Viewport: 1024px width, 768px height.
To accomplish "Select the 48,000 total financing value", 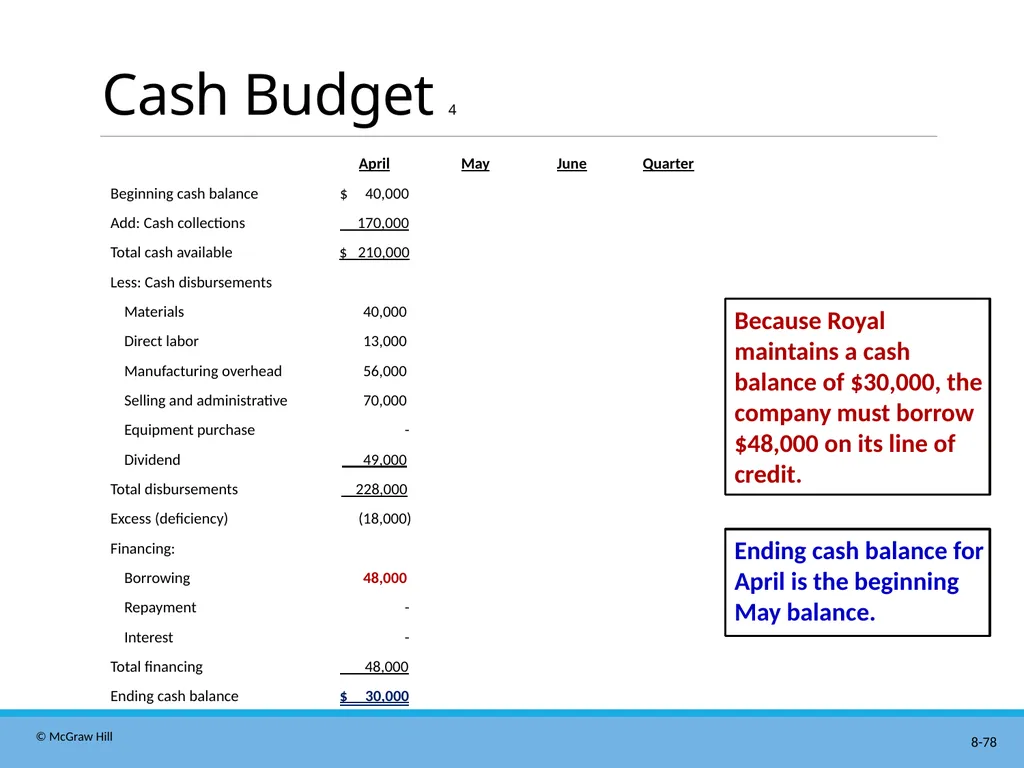I will [386, 667].
